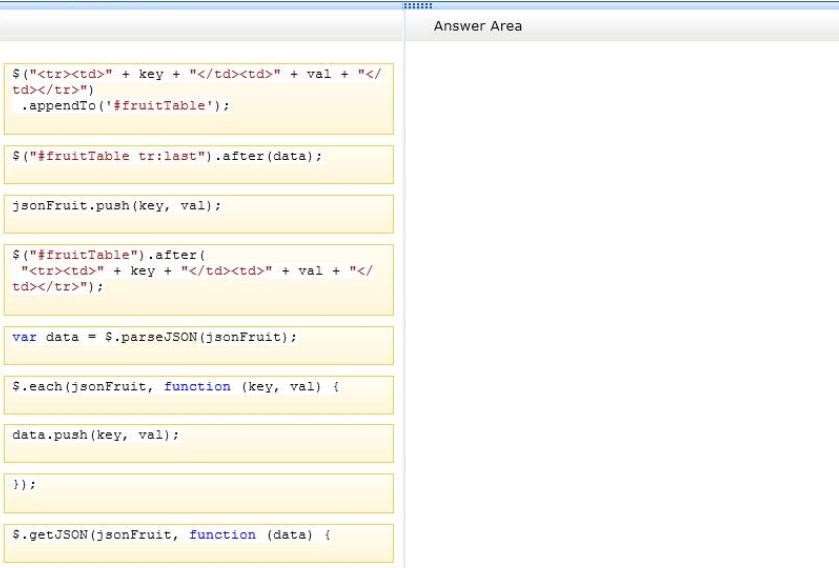Image resolution: width=839 pixels, height=568 pixels.
Task: Pick the closing }); code block
Action: pos(199,493)
